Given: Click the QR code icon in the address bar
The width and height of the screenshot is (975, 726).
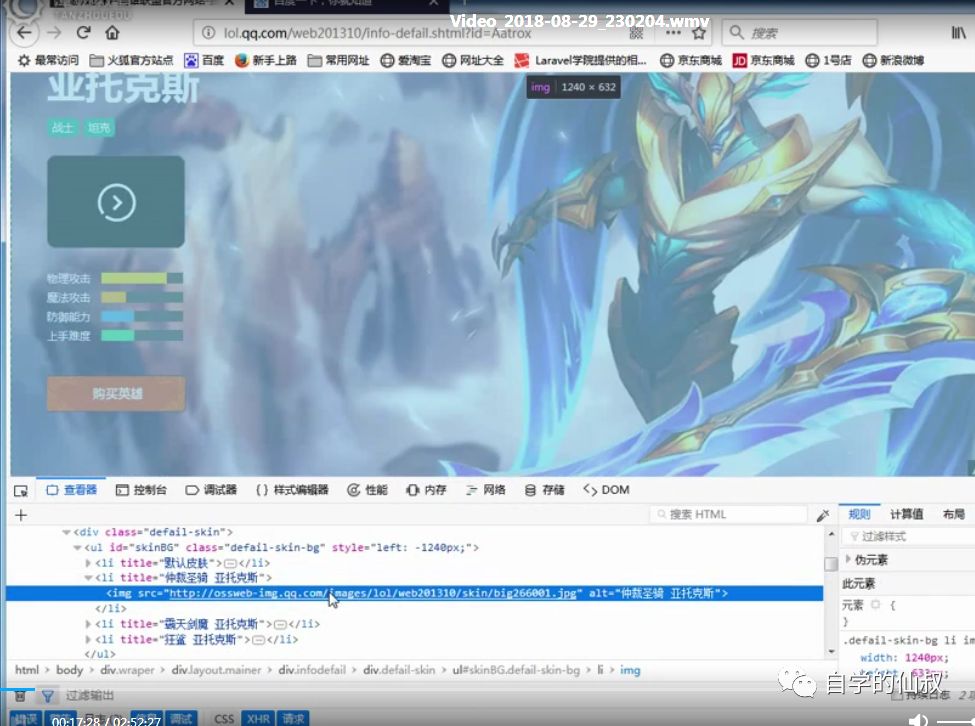Looking at the screenshot, I should click(x=636, y=34).
